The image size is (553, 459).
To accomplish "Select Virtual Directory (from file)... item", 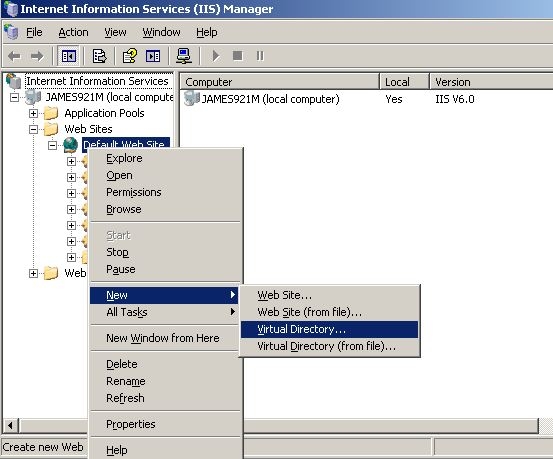I will [329, 346].
